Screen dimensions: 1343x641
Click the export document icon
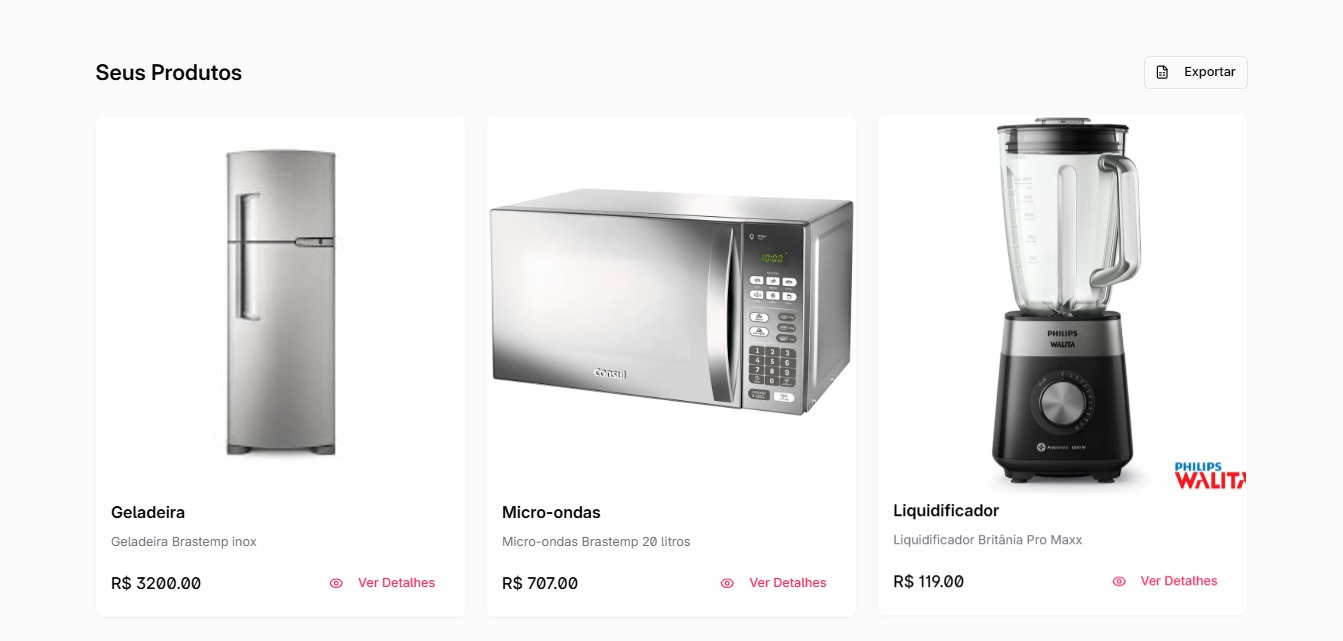(x=1162, y=72)
